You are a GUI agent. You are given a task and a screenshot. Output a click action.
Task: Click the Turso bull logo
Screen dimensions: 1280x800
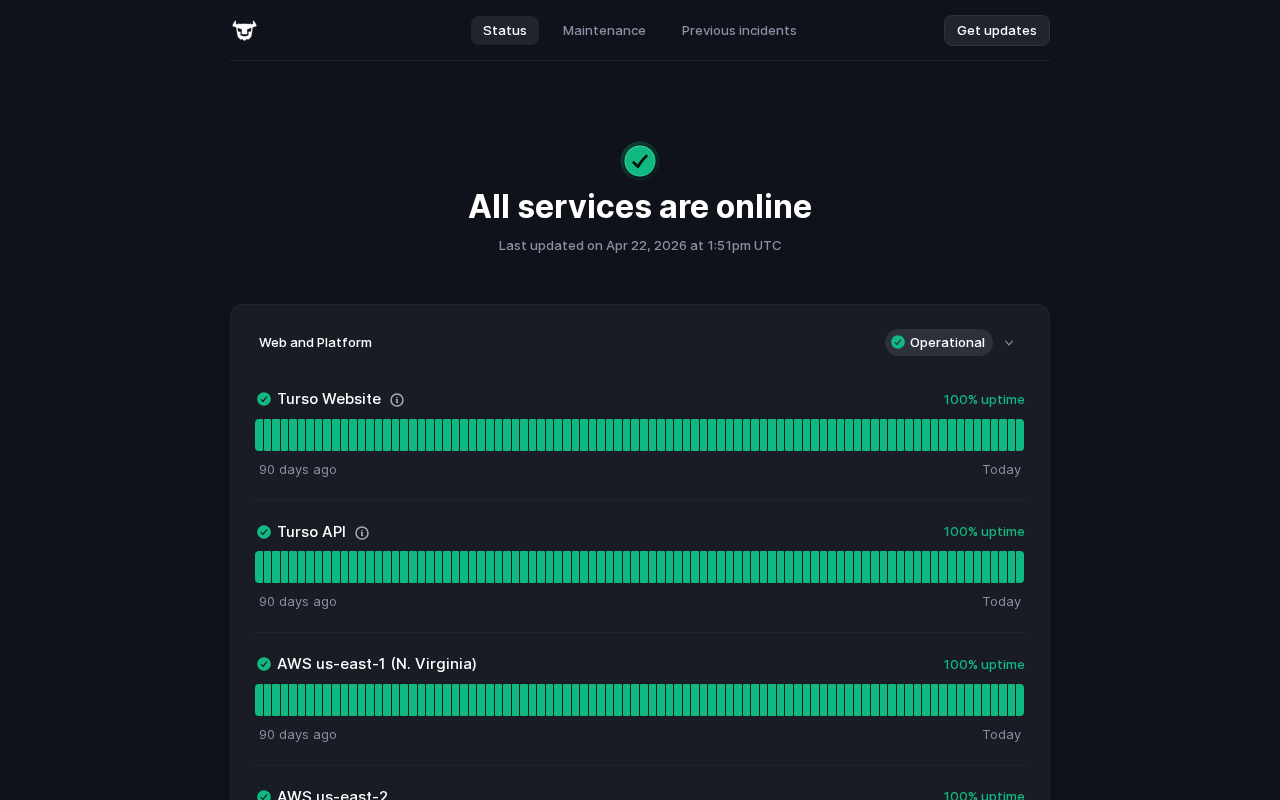click(x=244, y=31)
